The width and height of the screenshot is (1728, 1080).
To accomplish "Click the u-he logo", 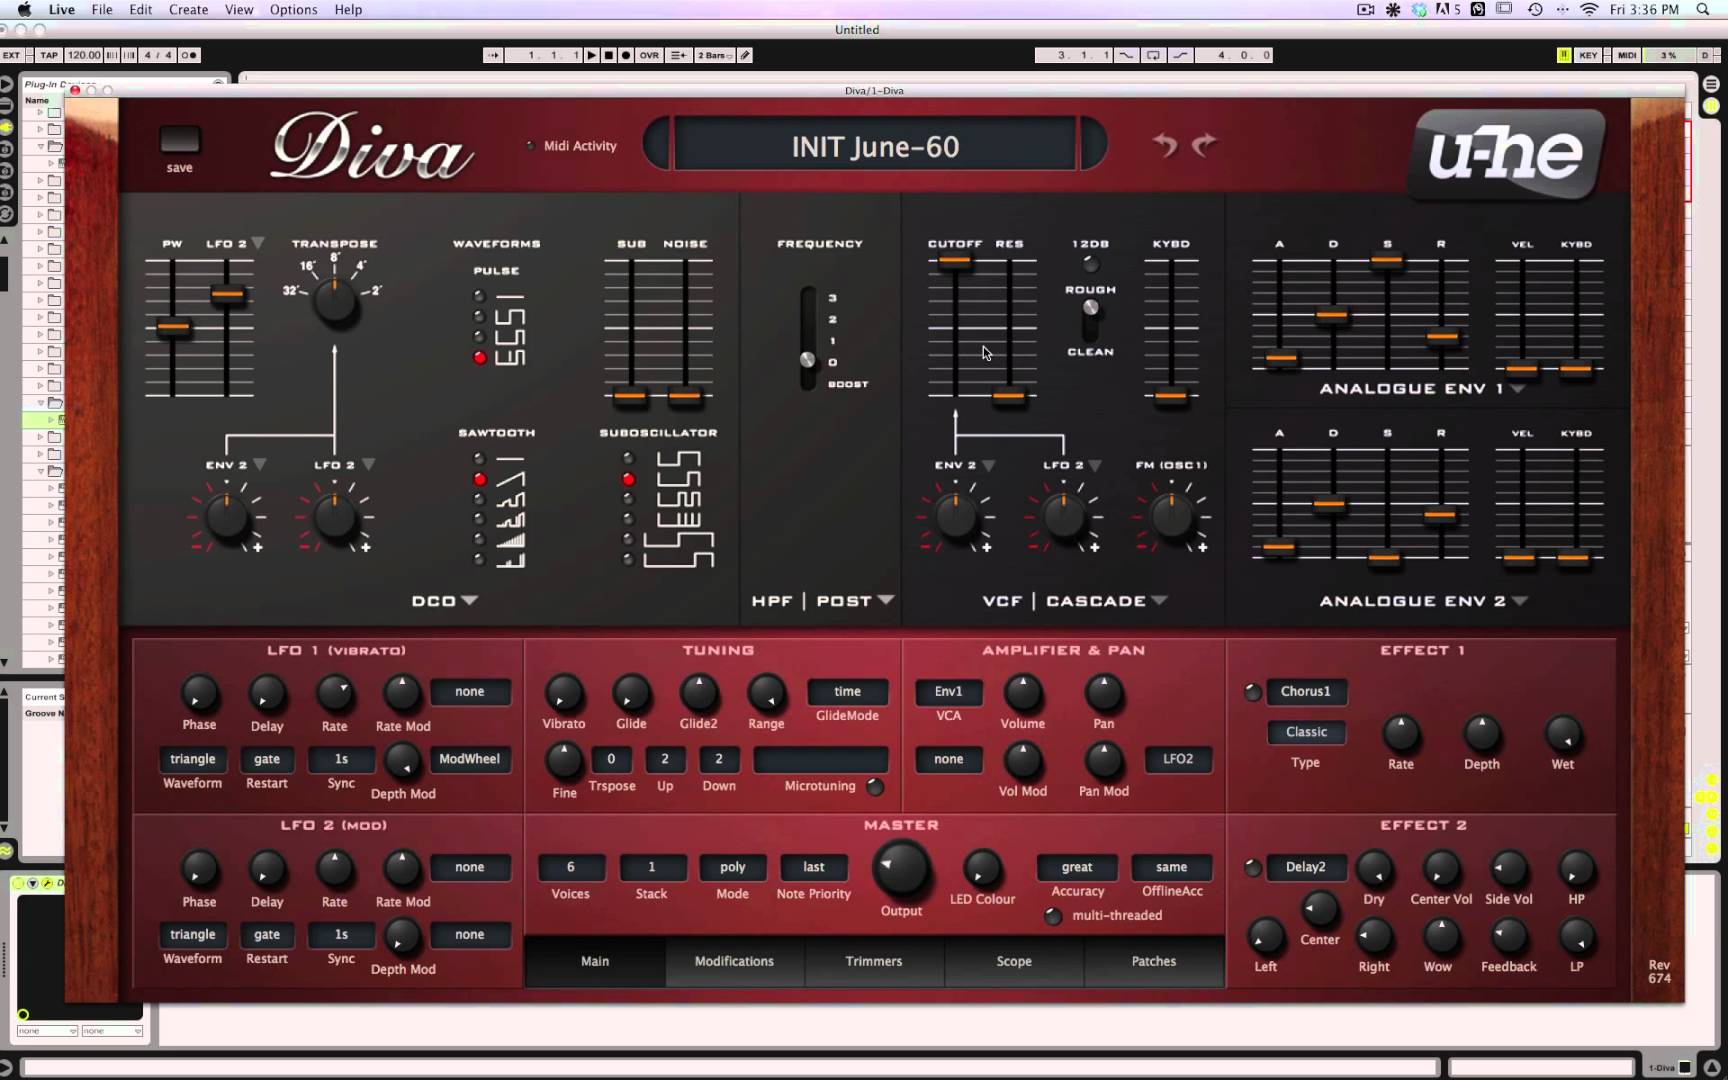I will click(x=1507, y=153).
